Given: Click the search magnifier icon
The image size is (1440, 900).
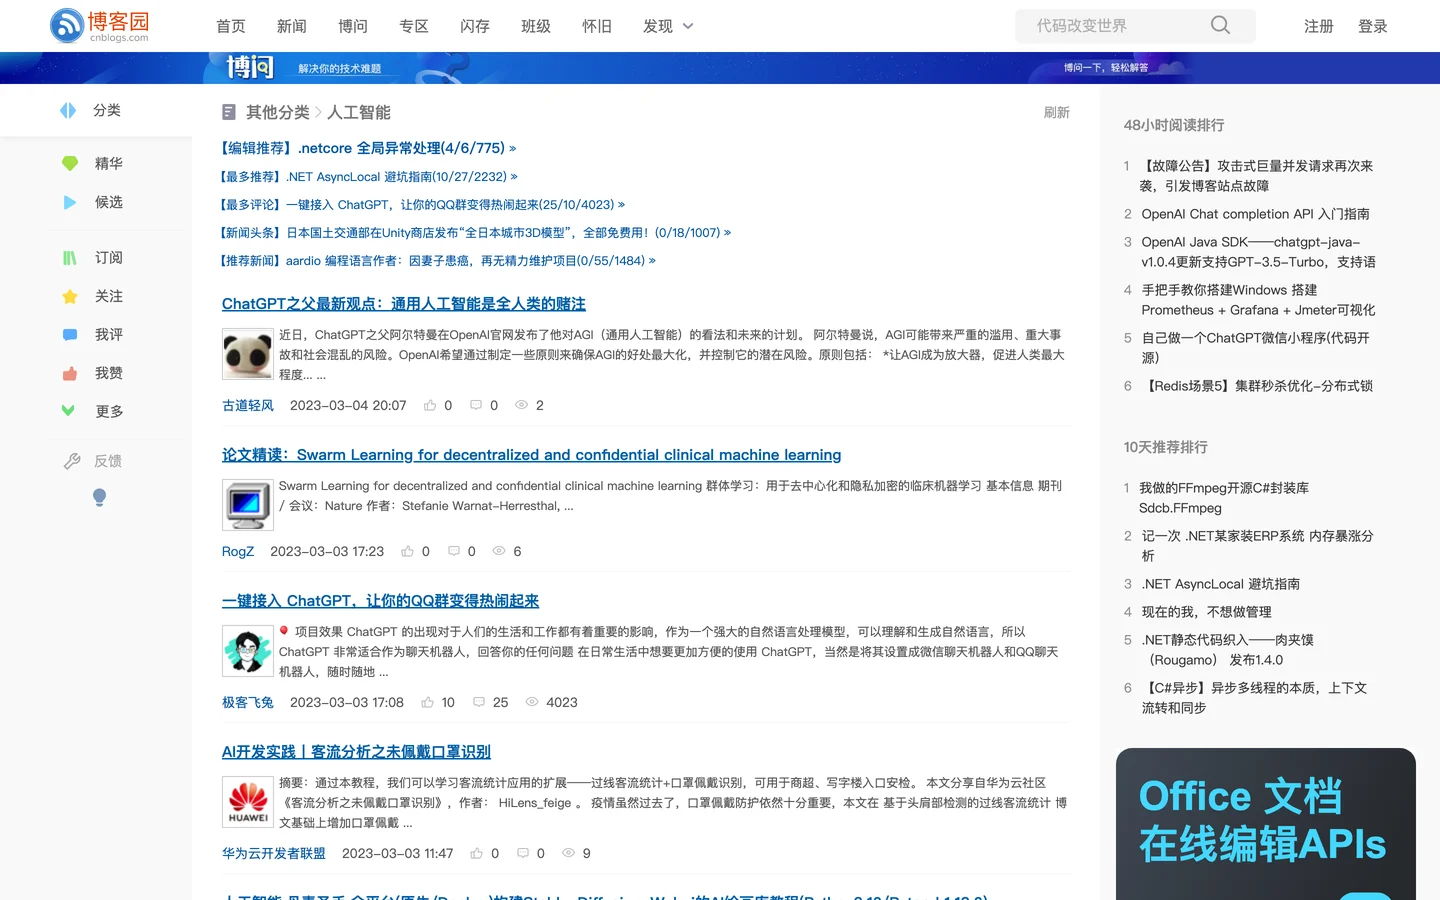Looking at the screenshot, I should coord(1220,25).
